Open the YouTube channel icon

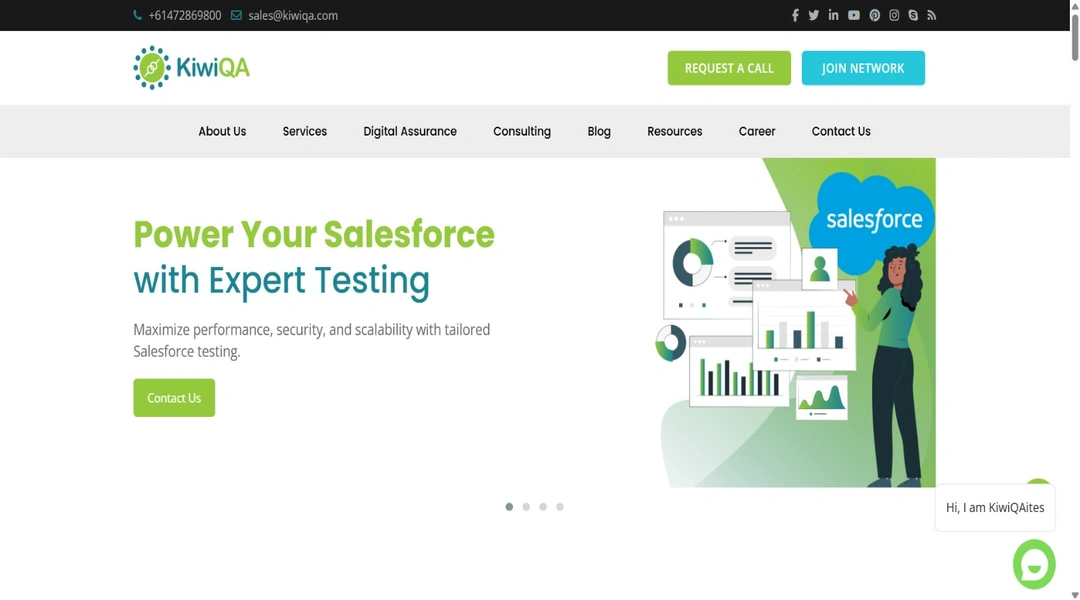click(854, 15)
